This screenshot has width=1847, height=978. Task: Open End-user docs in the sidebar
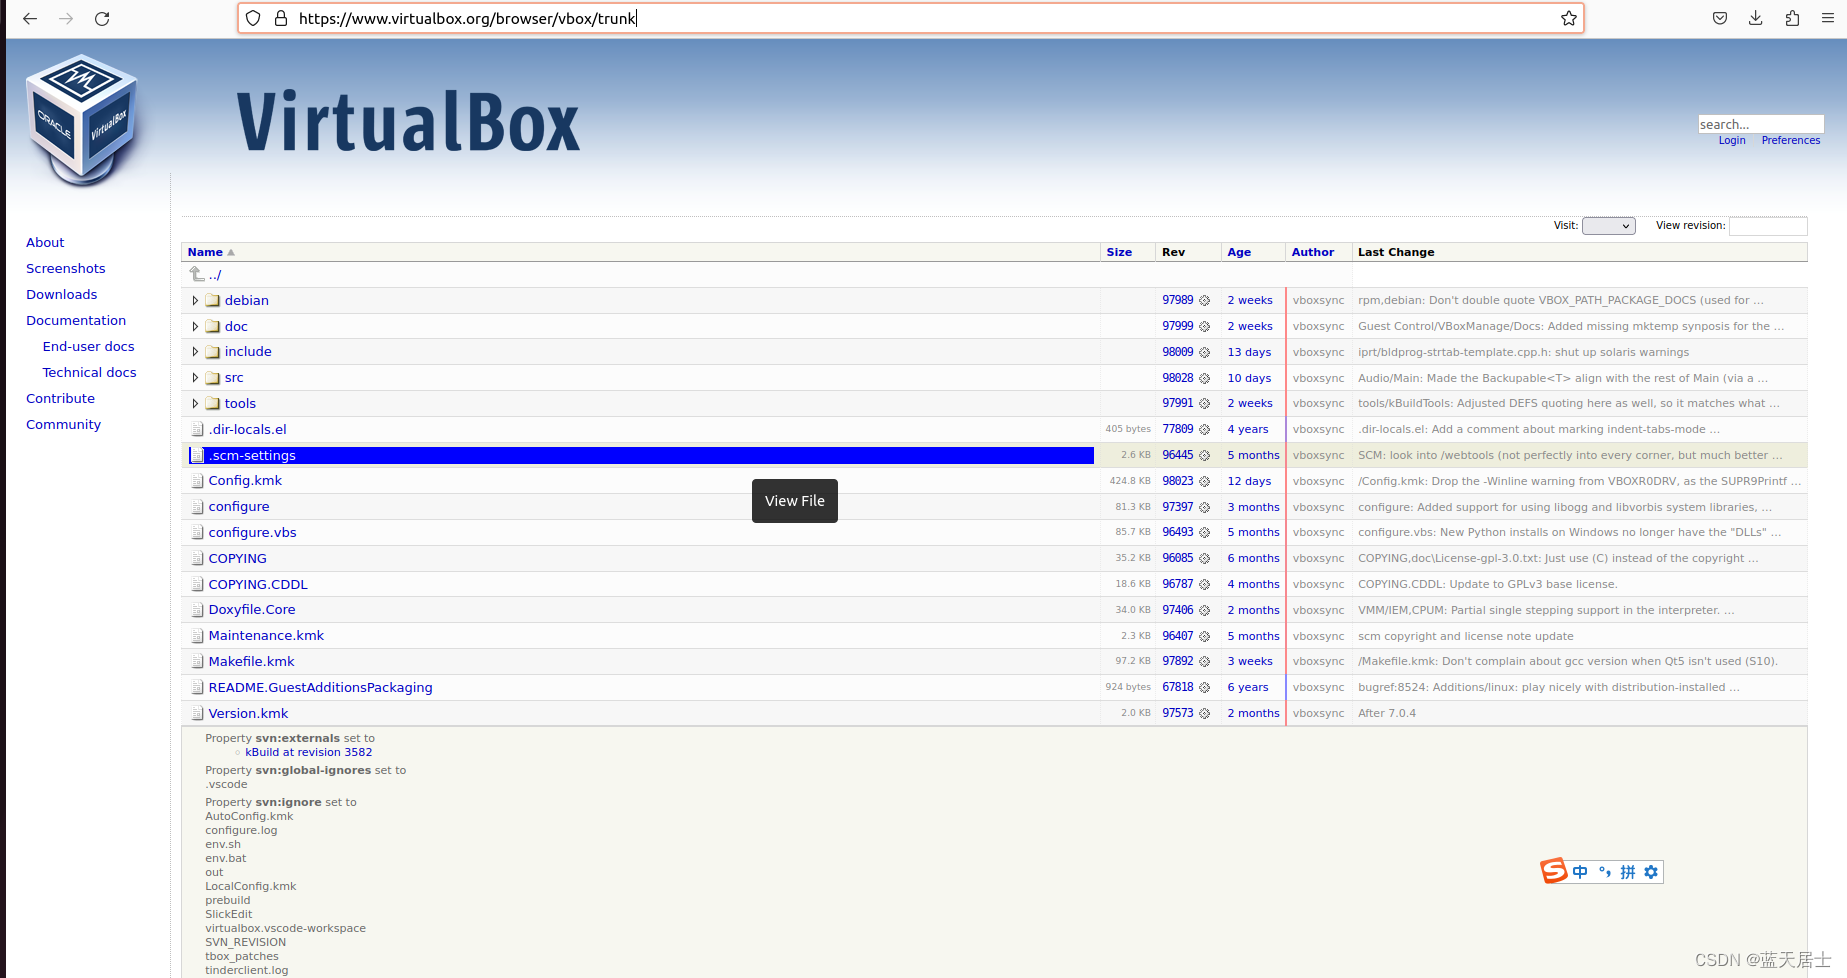click(x=88, y=346)
